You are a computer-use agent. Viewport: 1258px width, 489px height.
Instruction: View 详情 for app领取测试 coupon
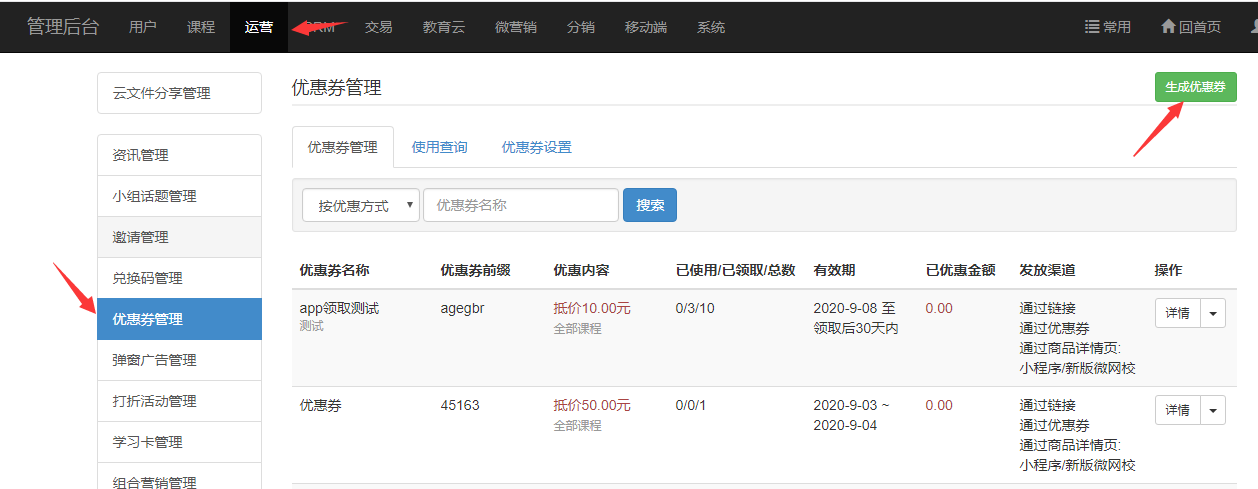pyautogui.click(x=1177, y=313)
